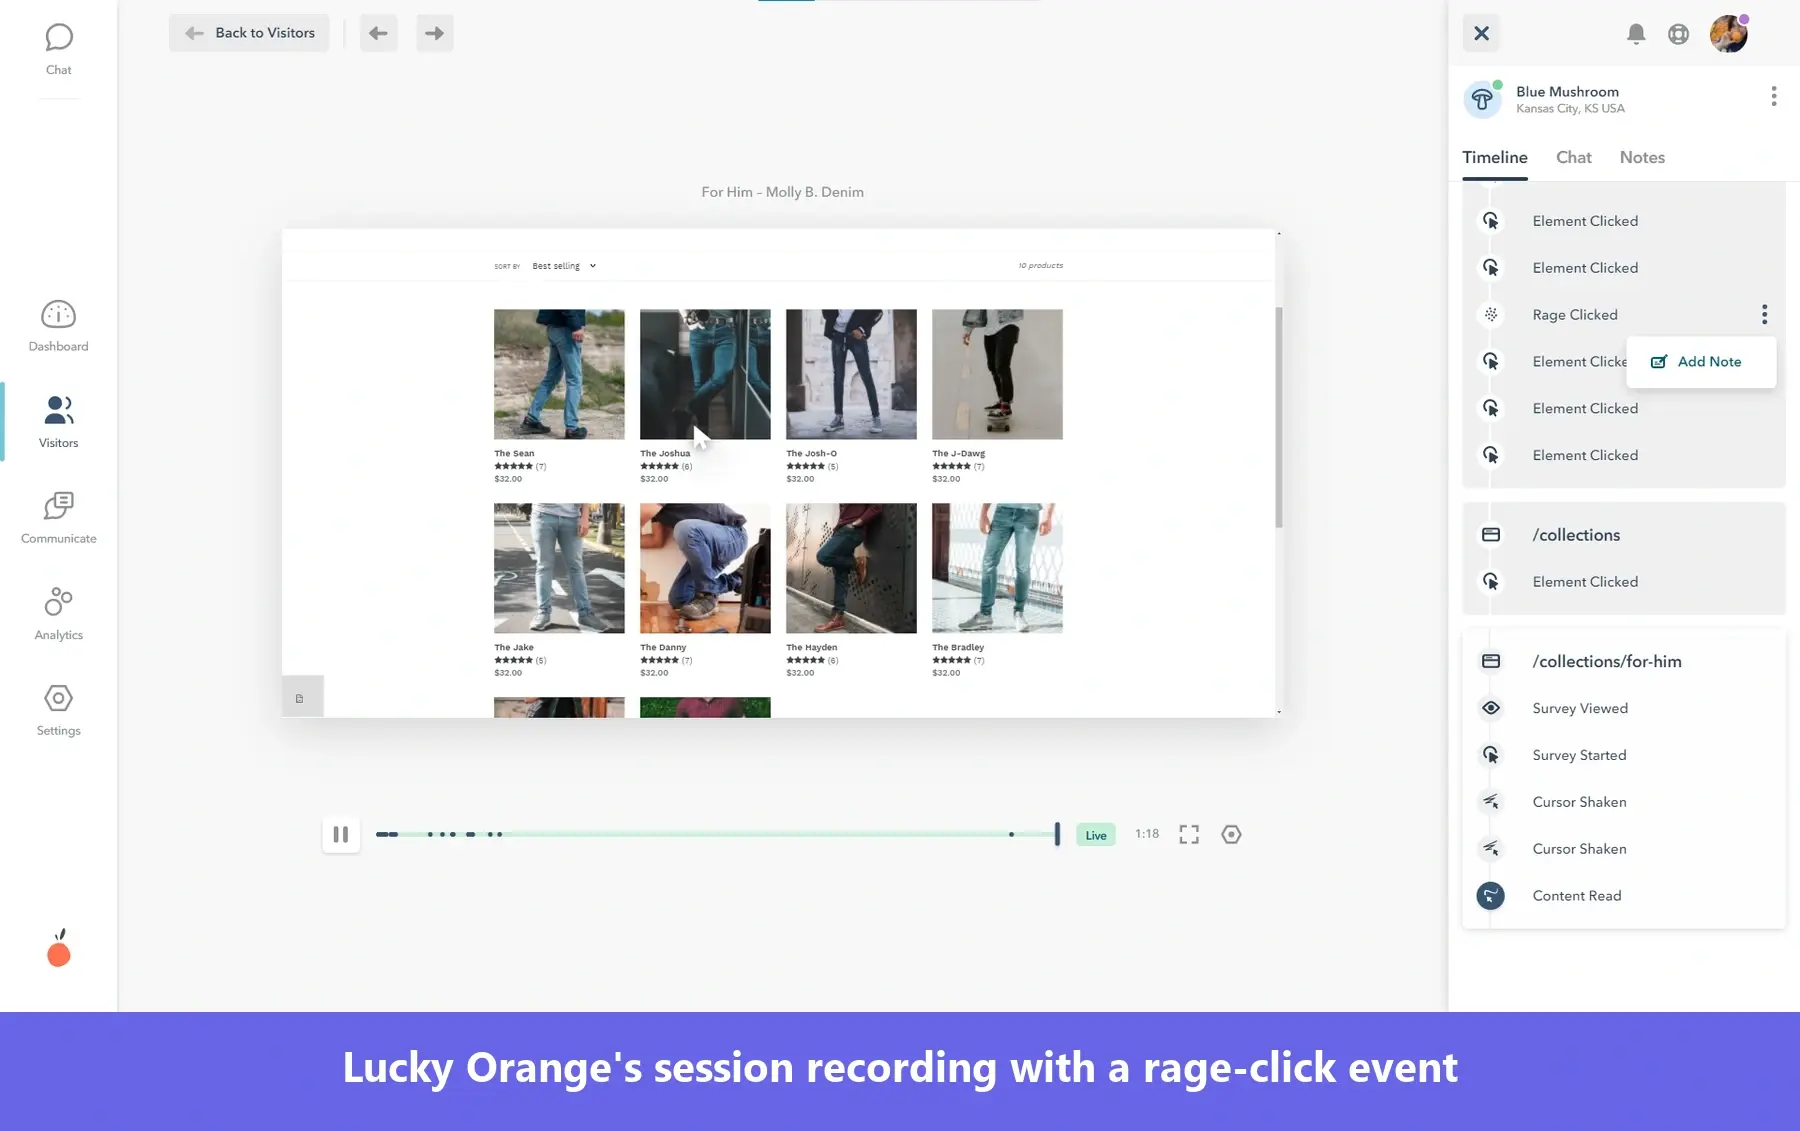Open Blue Mushroom visitor options menu
This screenshot has width=1800, height=1131.
click(x=1773, y=96)
